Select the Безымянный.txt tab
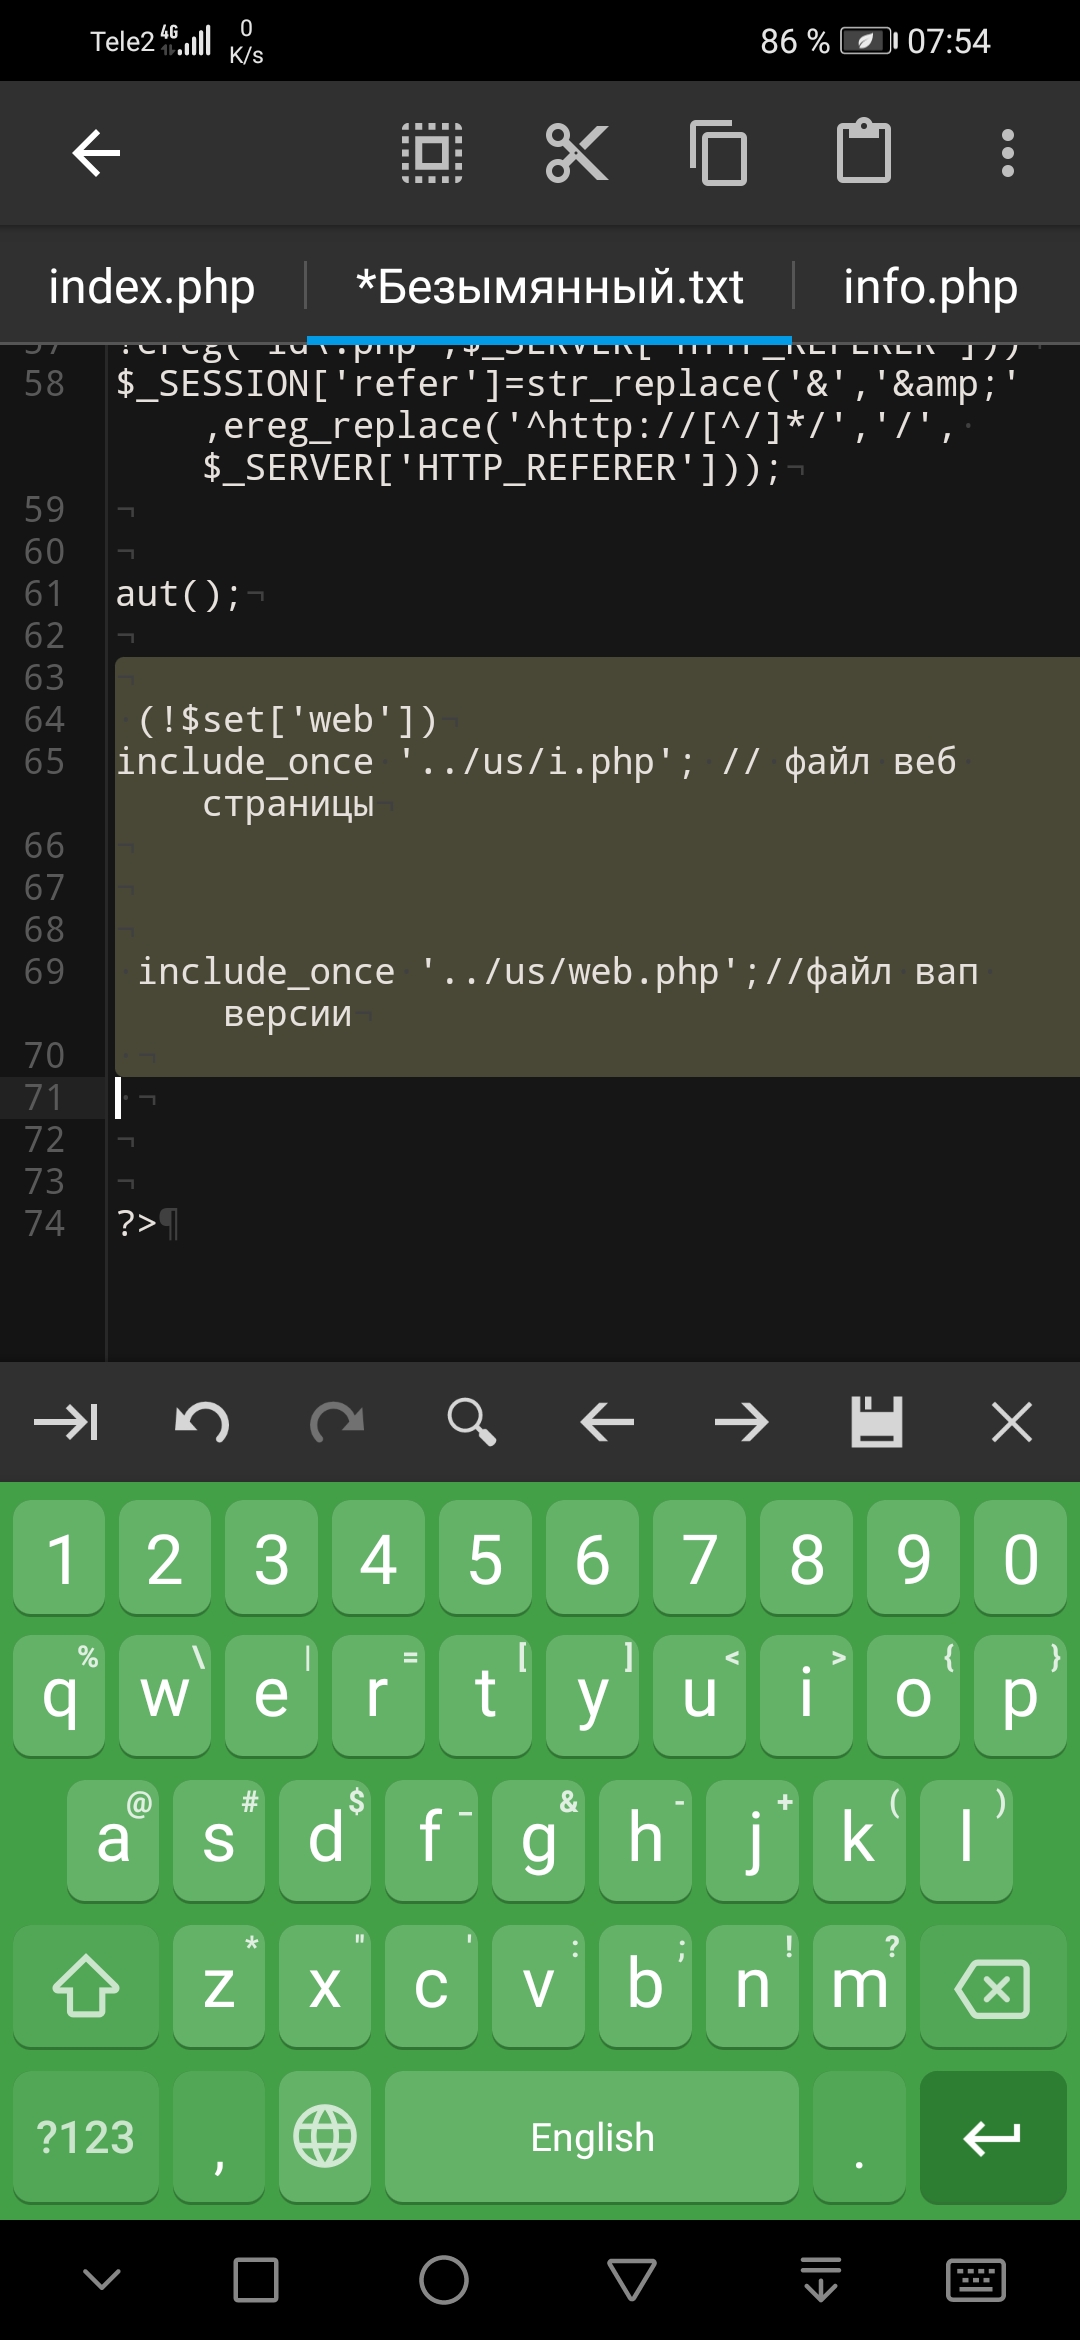Screen dimensions: 1080x2340 (x=549, y=287)
